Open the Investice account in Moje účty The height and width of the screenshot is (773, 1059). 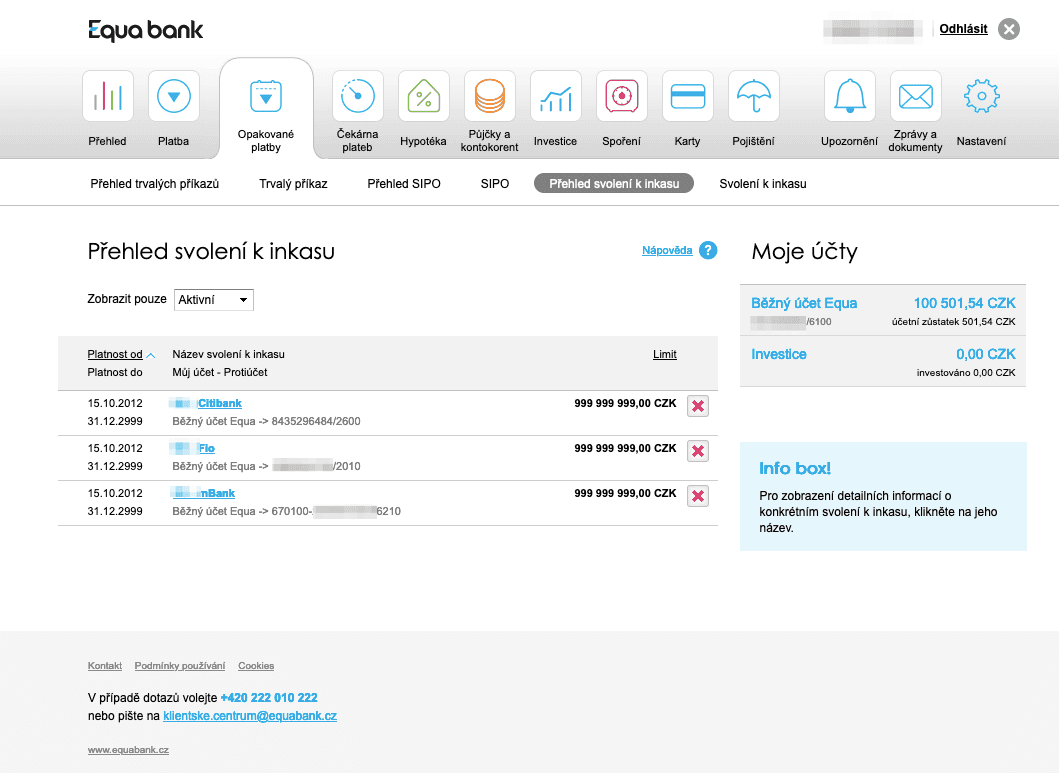tap(779, 354)
